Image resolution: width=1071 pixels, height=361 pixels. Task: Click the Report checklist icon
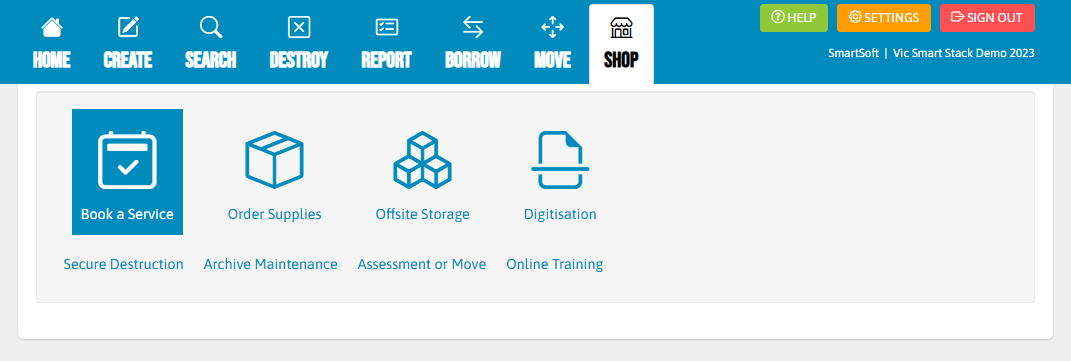click(x=387, y=27)
